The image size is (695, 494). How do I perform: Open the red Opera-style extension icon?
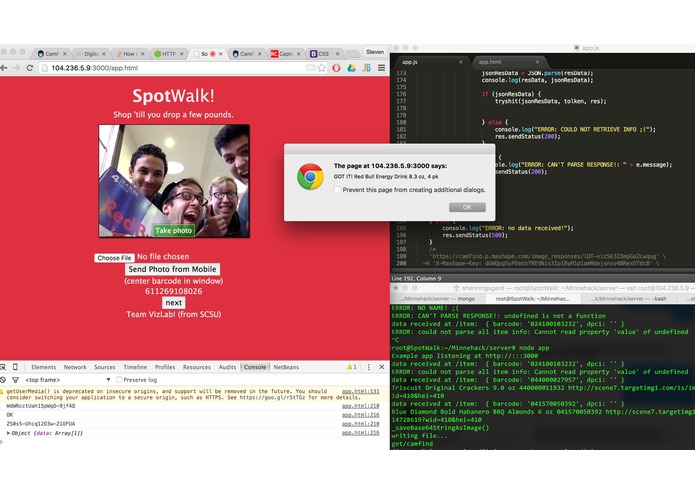tap(336, 68)
